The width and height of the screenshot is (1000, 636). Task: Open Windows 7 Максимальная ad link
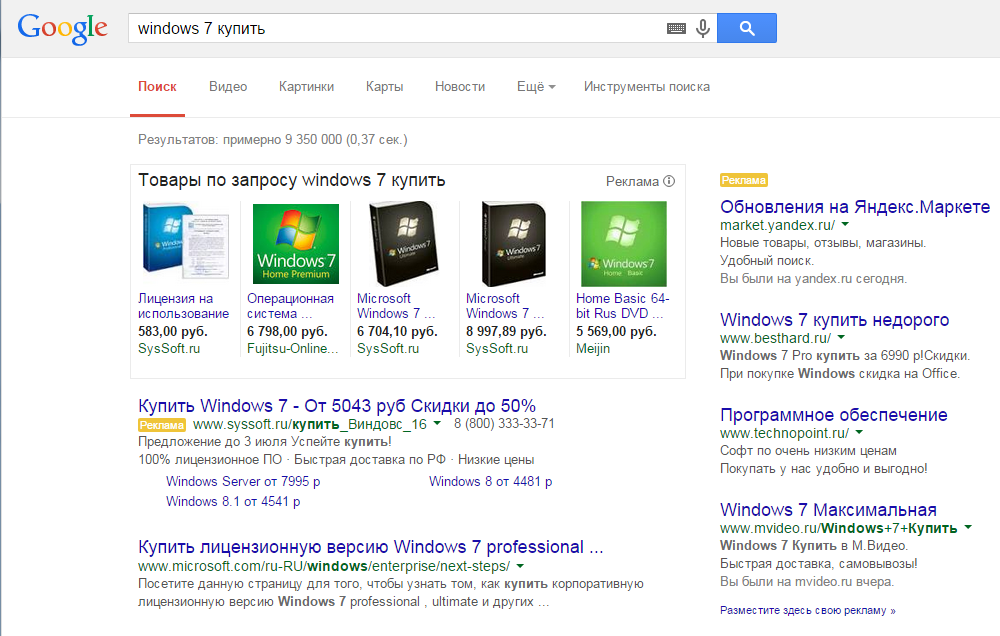pyautogui.click(x=828, y=510)
